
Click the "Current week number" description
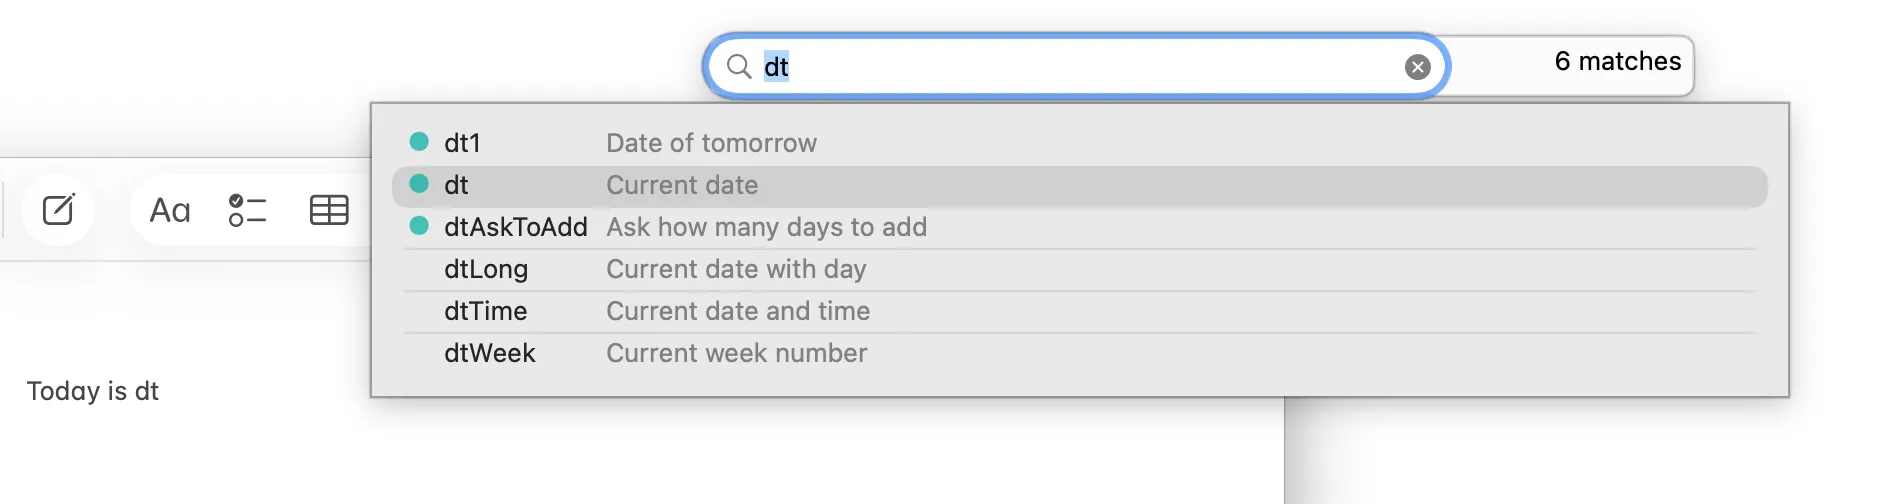(736, 353)
